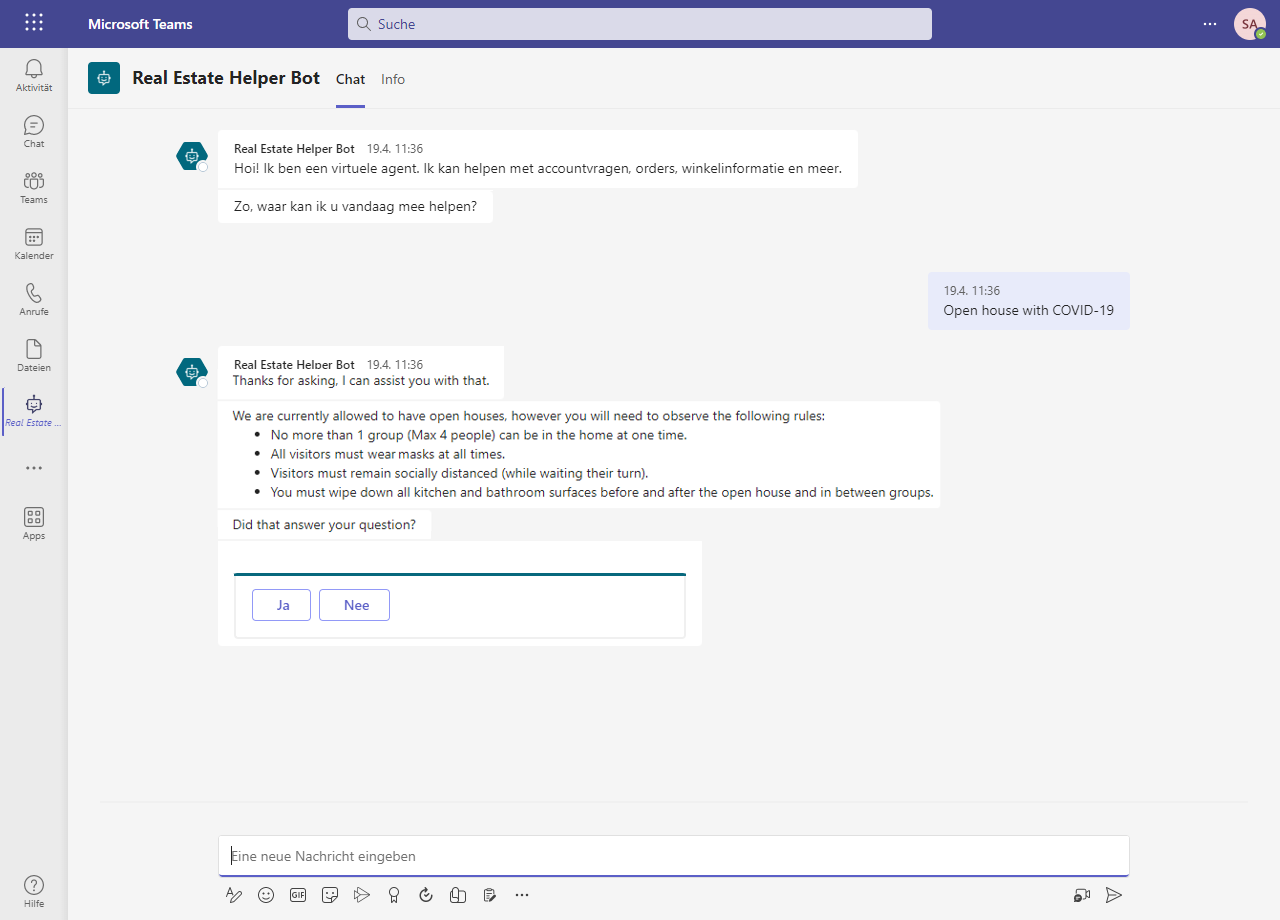Click the circular arrow icon in compose toolbar

(x=426, y=895)
